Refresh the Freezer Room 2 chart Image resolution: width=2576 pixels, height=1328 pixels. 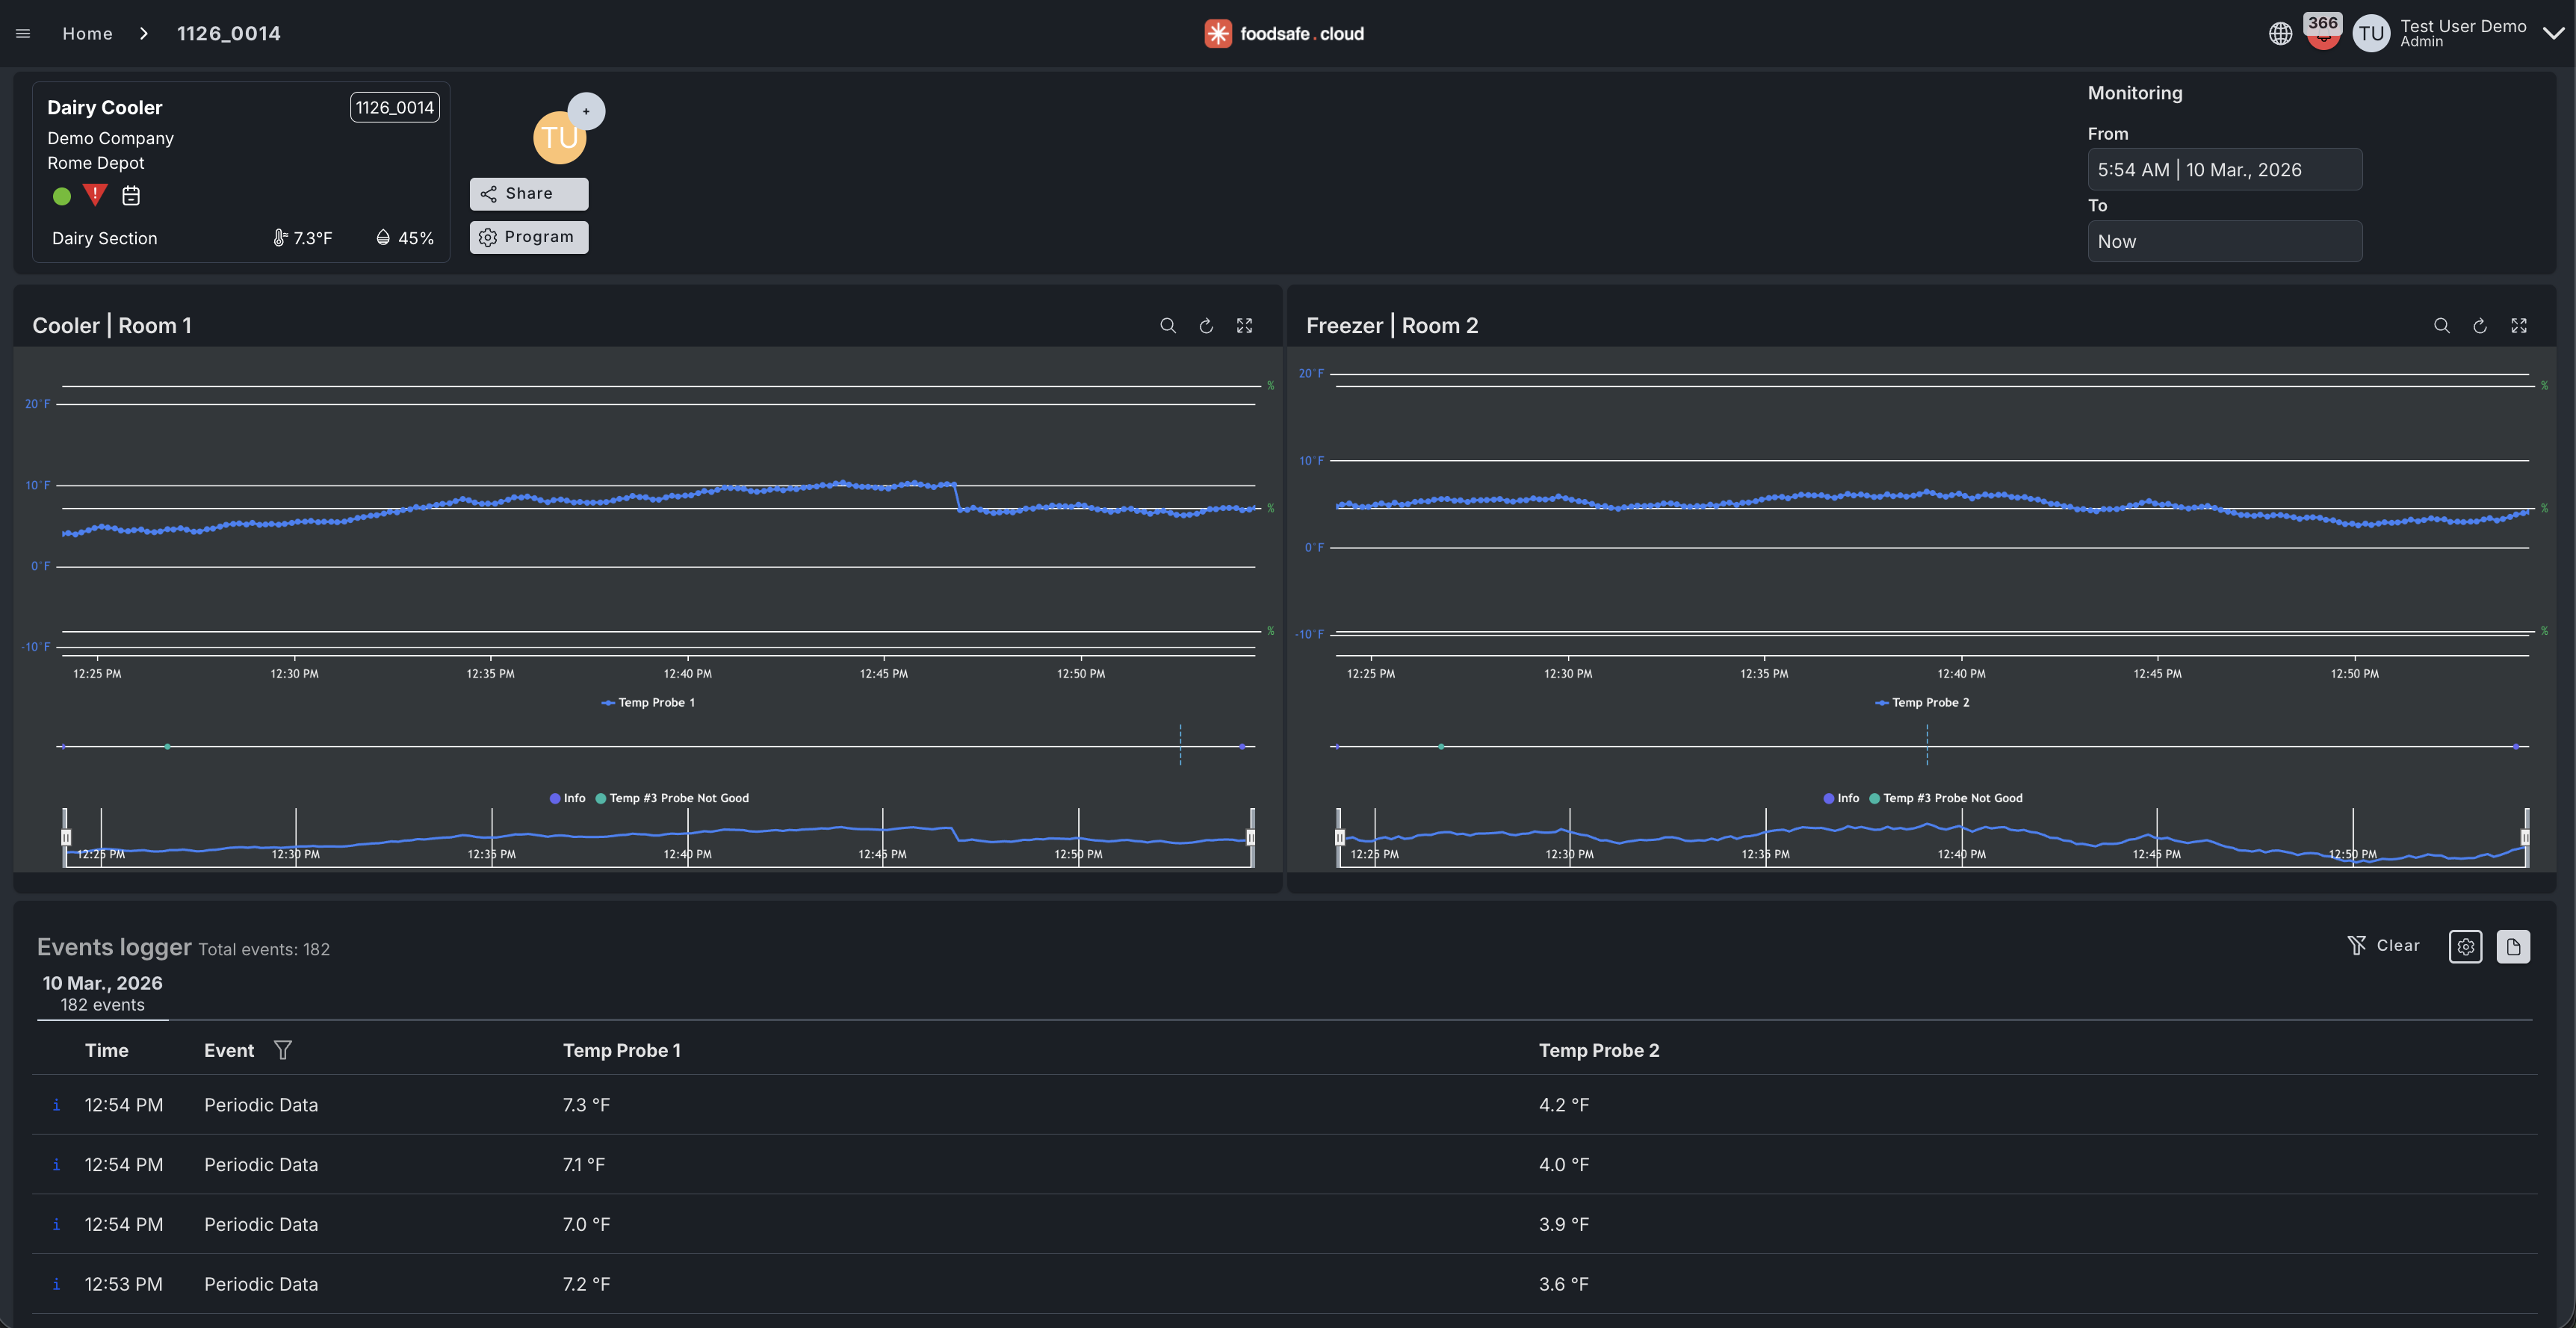click(x=2480, y=325)
